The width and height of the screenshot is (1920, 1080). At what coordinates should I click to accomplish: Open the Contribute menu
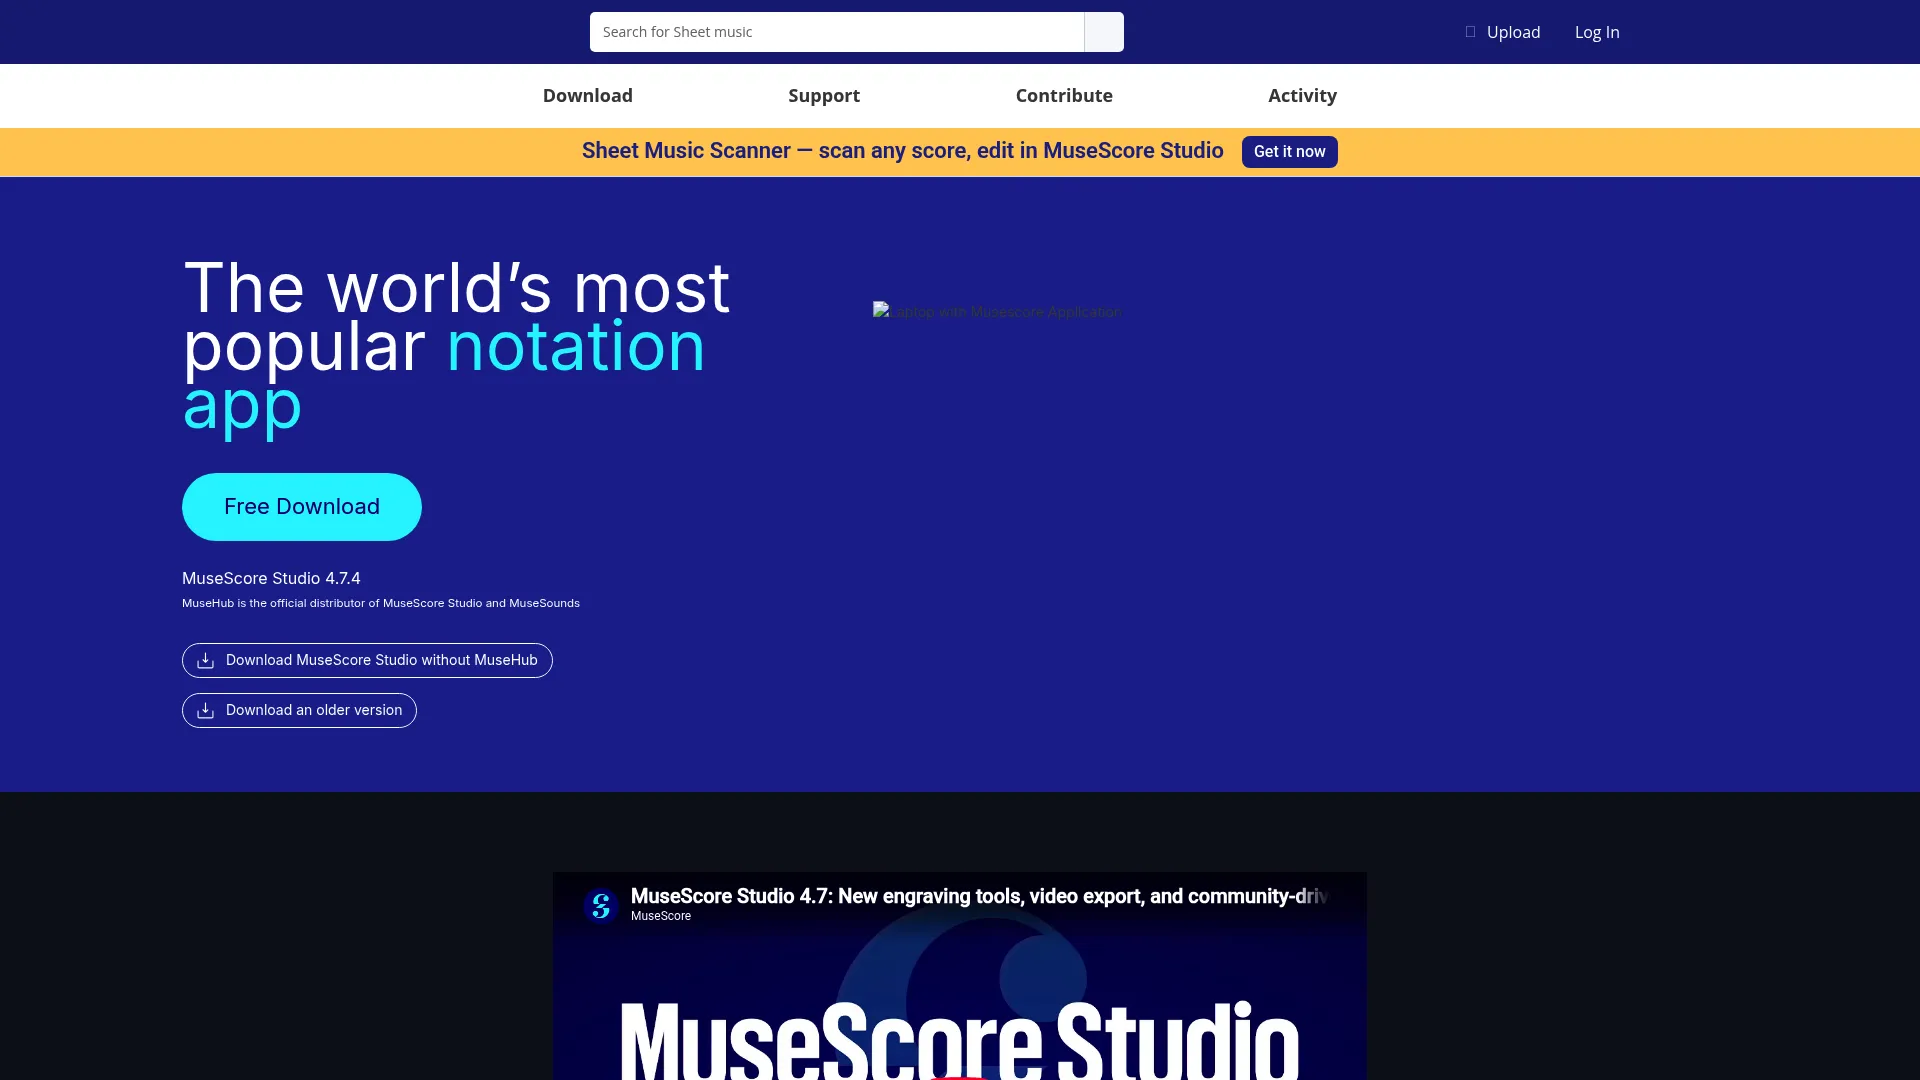[1064, 96]
